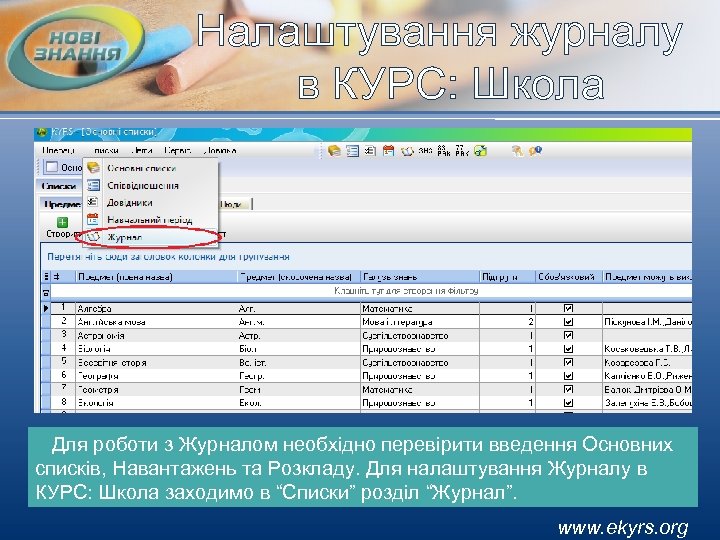Click the KYRS application icon in the title bar

click(x=42, y=132)
